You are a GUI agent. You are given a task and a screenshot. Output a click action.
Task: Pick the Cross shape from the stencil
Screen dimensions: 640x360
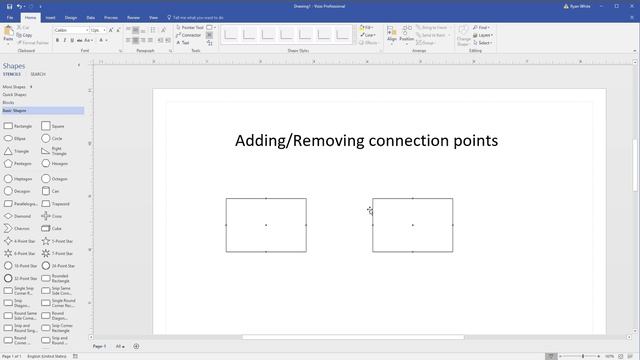(52, 216)
